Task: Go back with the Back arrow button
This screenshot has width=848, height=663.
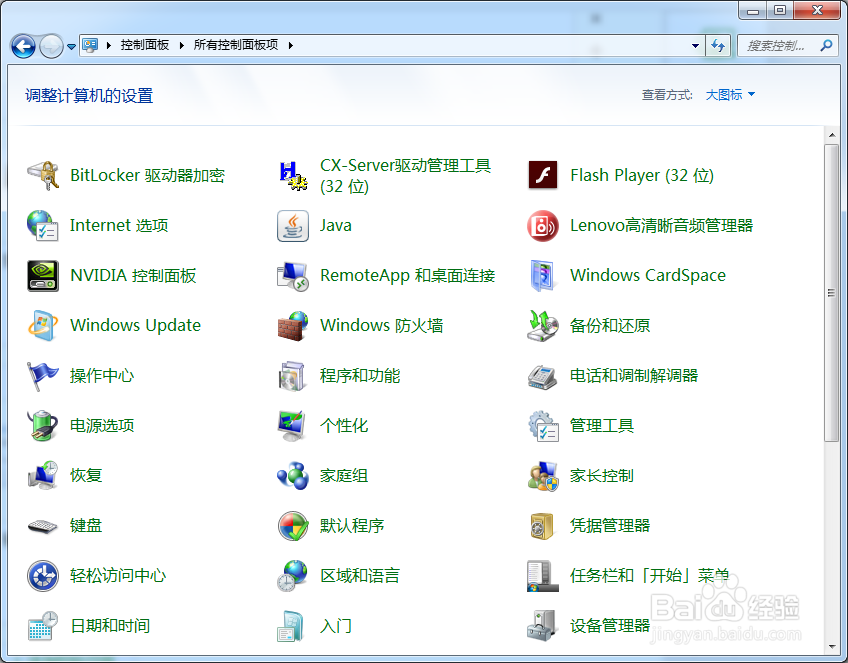Action: (23, 47)
